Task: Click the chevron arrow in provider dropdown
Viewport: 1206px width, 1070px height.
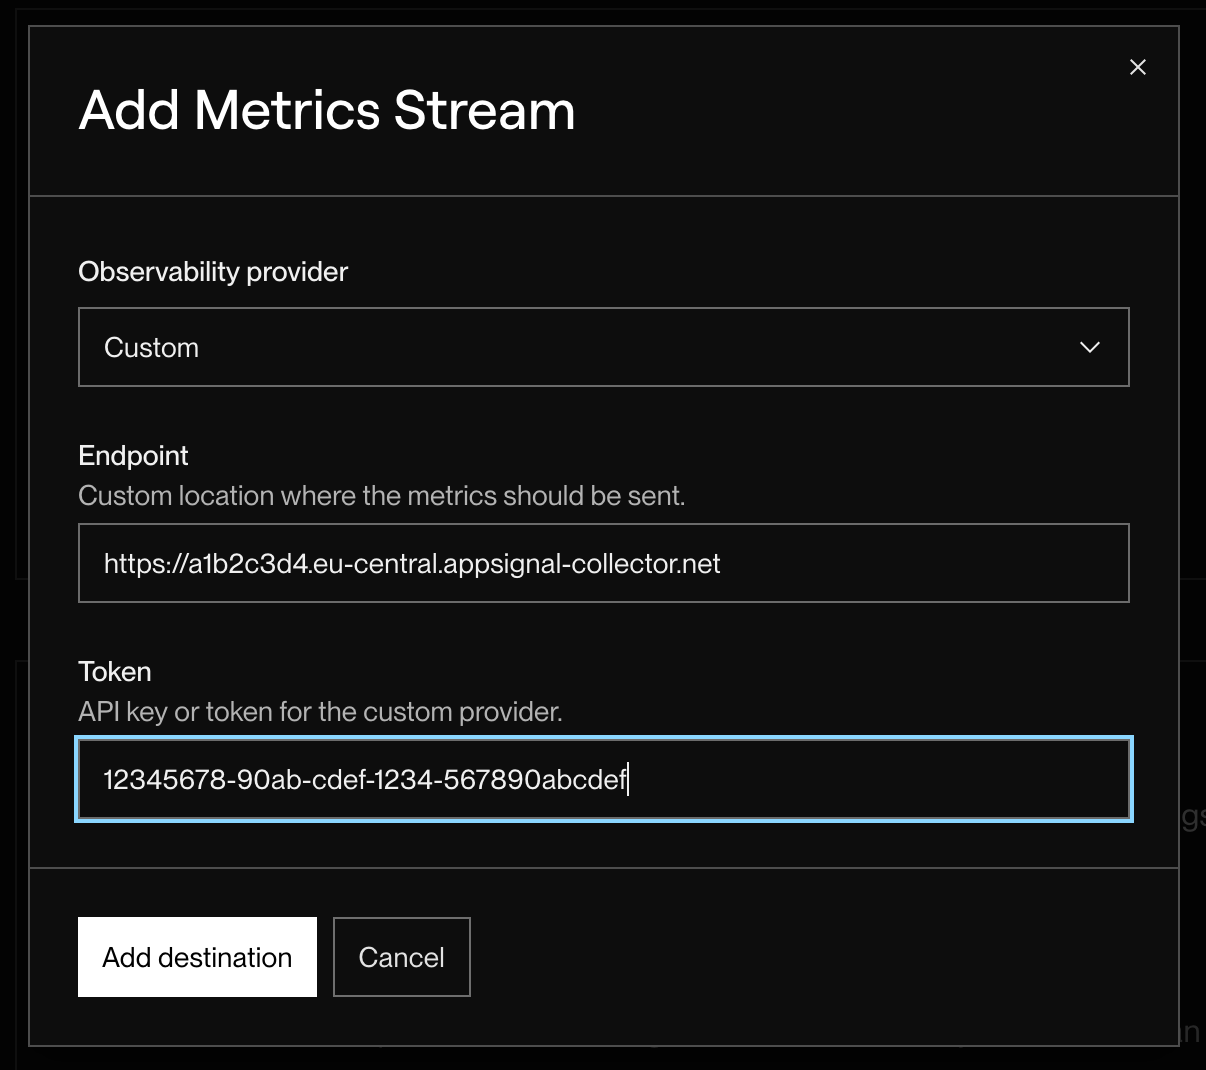Action: tap(1090, 347)
